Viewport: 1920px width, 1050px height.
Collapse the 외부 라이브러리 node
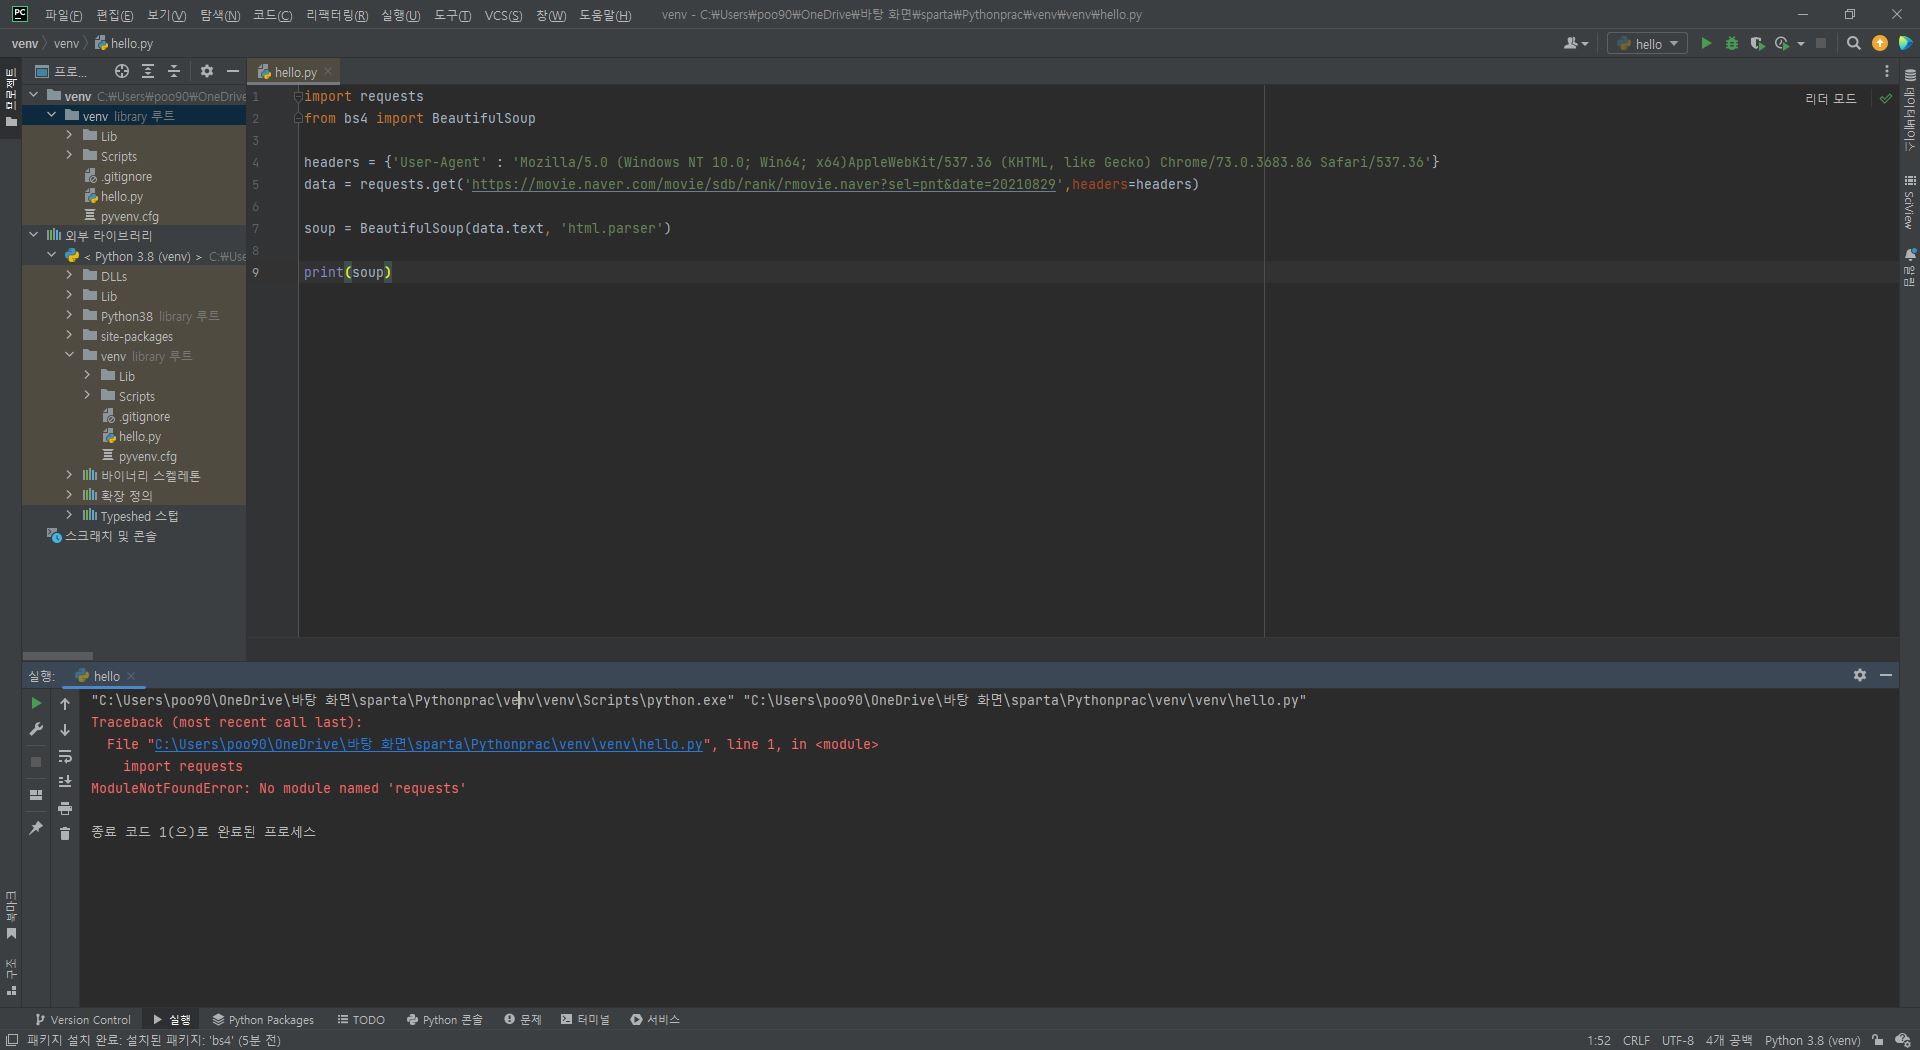[x=33, y=235]
